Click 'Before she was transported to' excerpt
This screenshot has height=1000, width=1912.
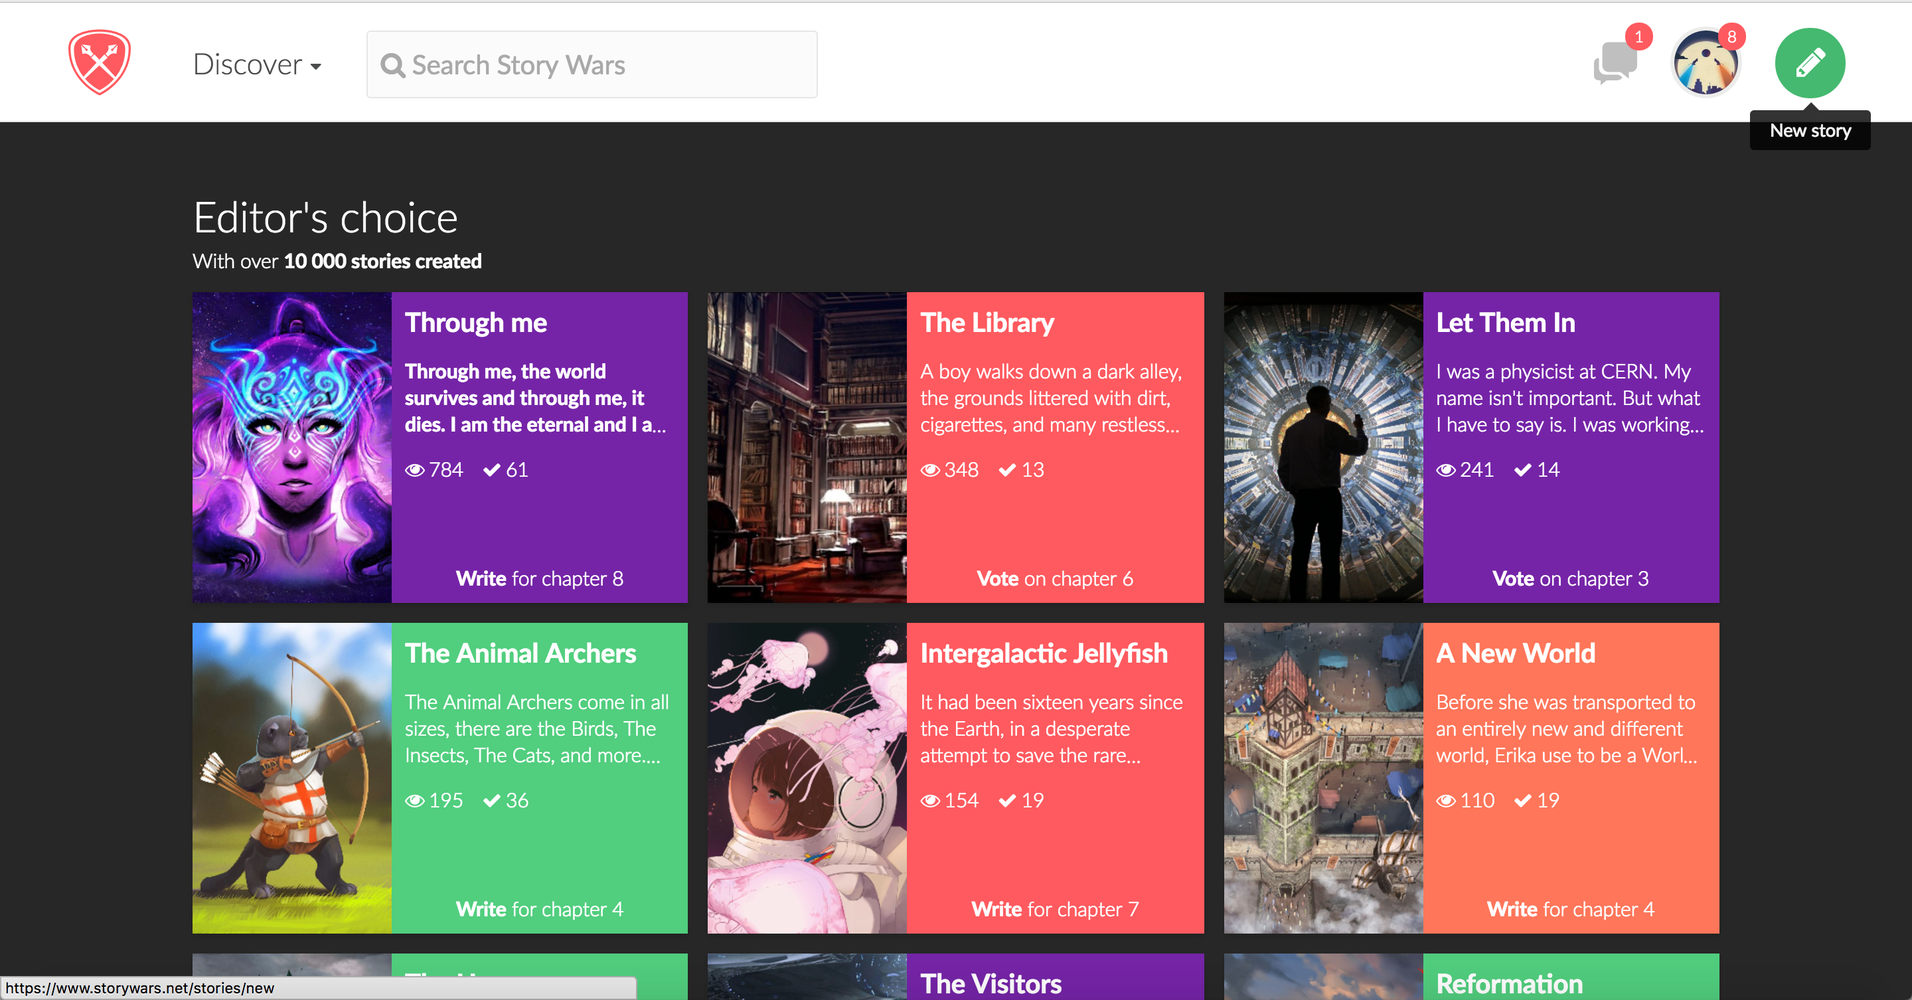(x=1567, y=729)
